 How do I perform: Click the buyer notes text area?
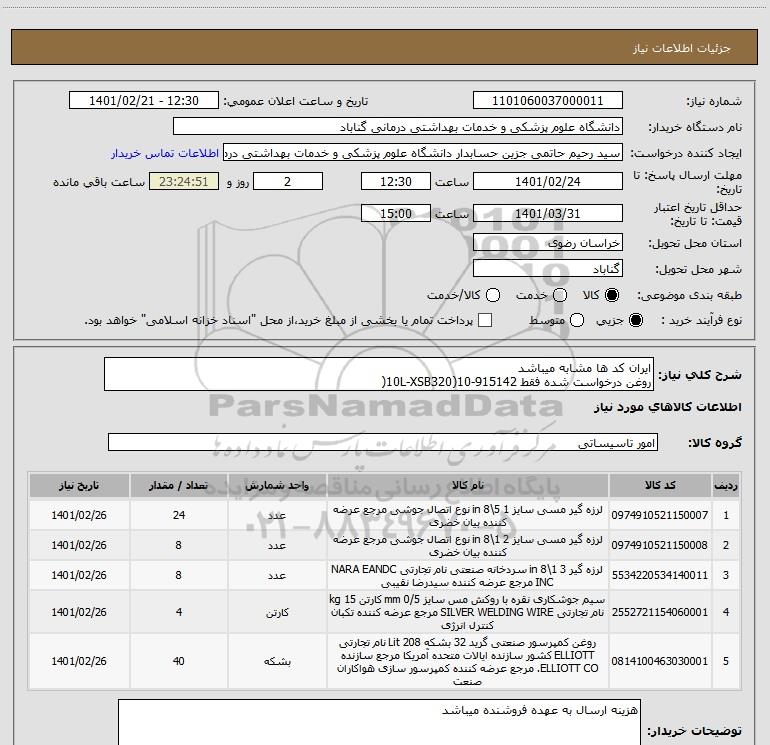pos(379,722)
